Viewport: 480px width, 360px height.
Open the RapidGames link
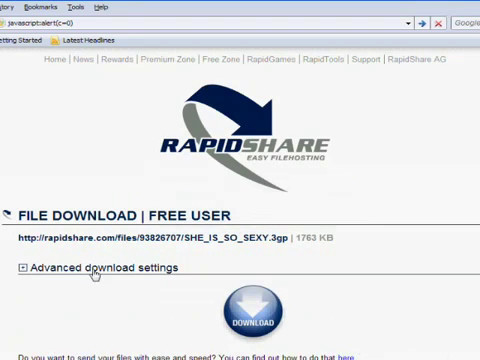(271, 59)
